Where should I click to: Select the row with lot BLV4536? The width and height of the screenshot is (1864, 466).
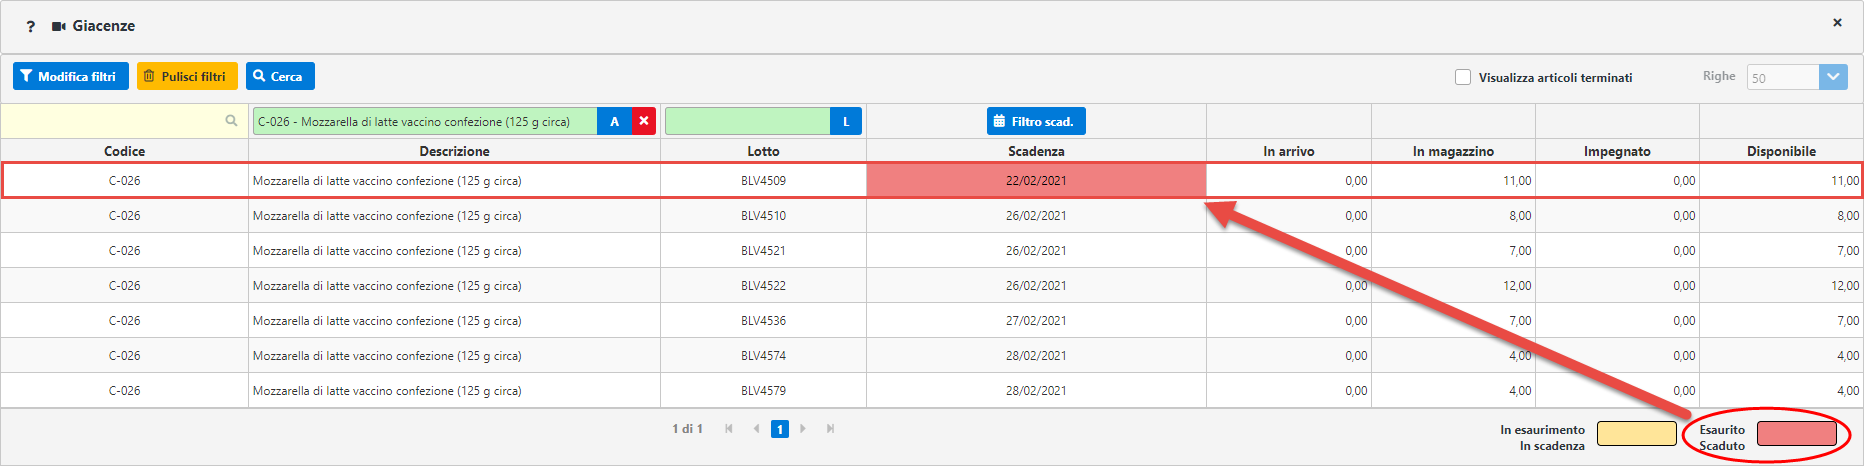coord(763,321)
